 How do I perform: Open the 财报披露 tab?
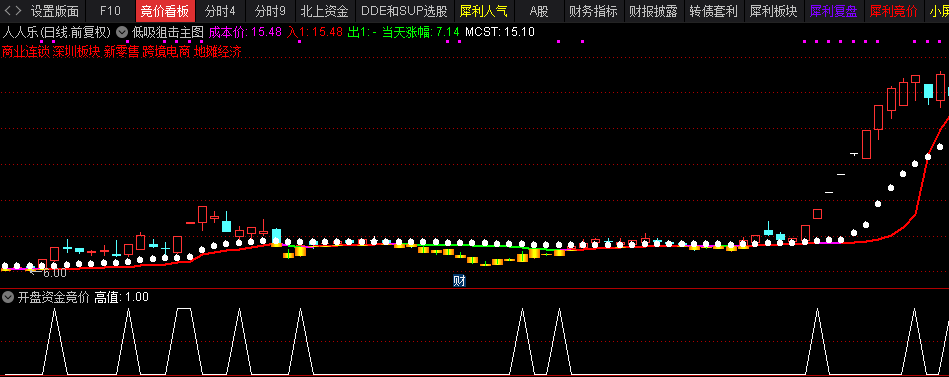click(653, 11)
